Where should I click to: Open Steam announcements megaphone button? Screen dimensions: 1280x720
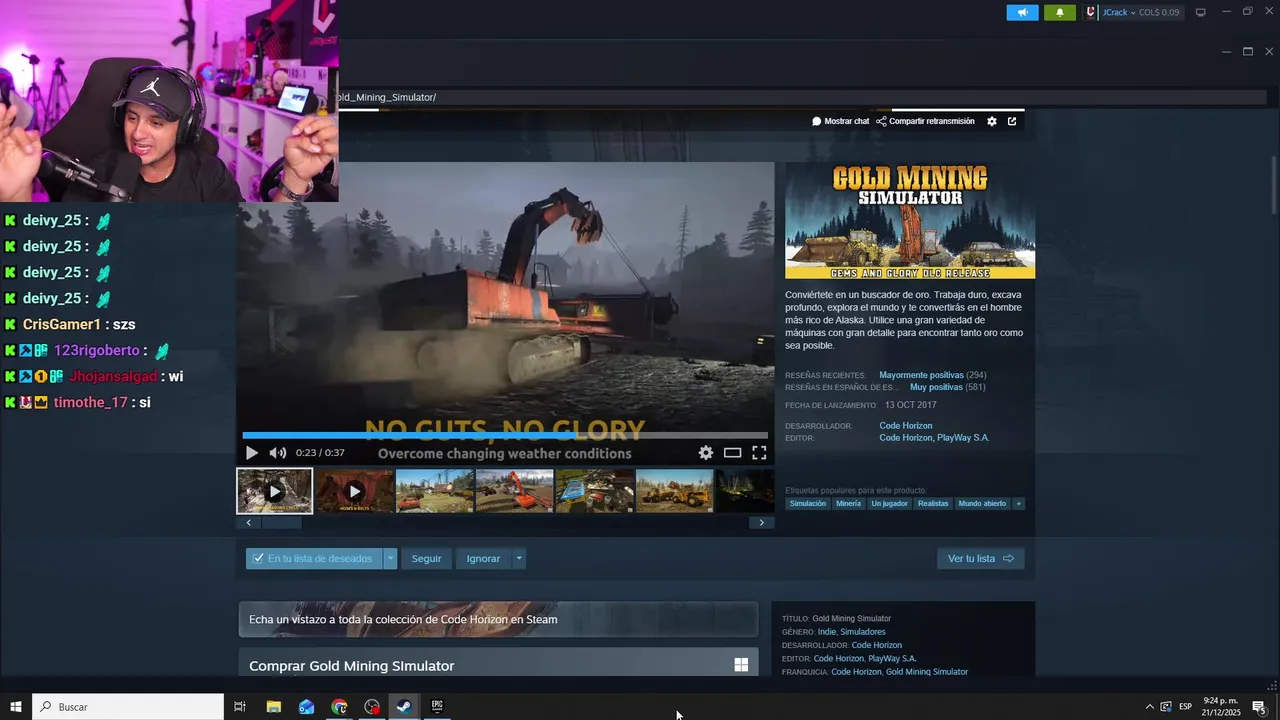click(x=1022, y=12)
